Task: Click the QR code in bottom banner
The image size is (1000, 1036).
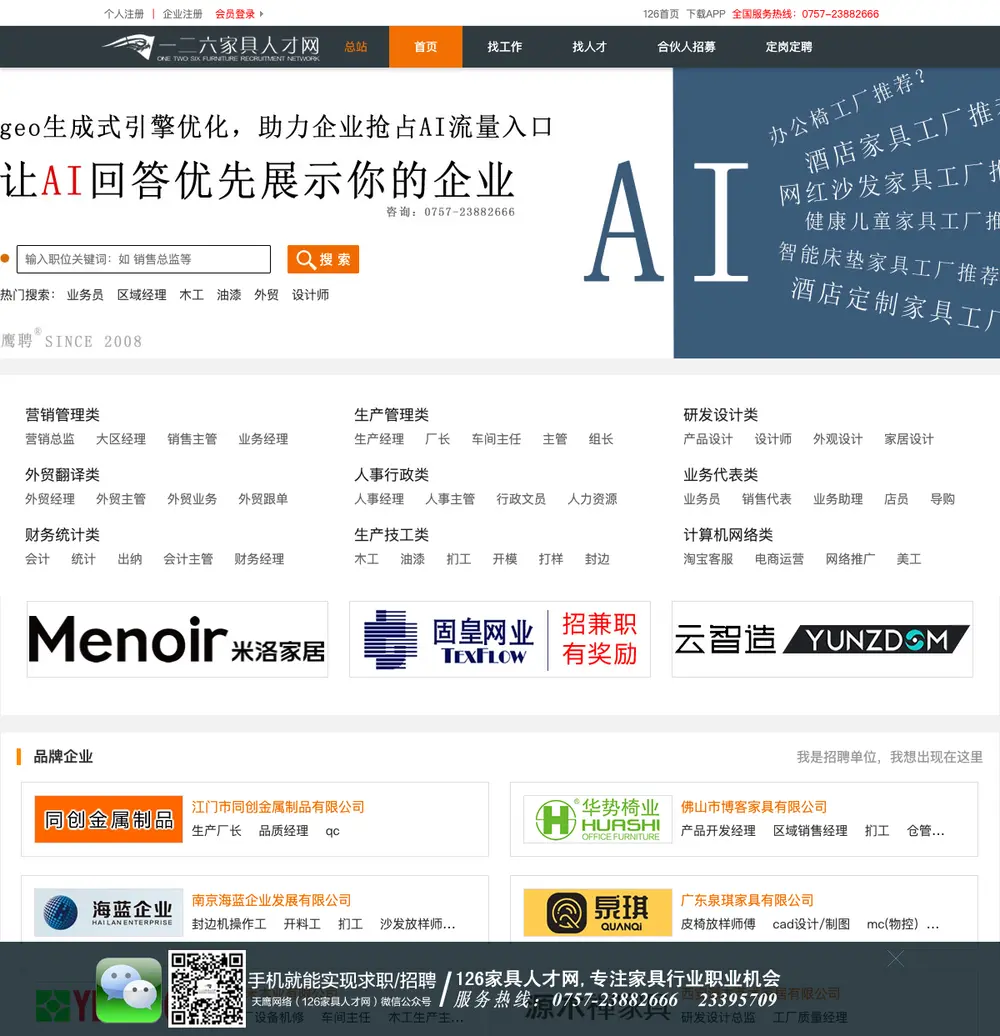Action: coord(207,988)
